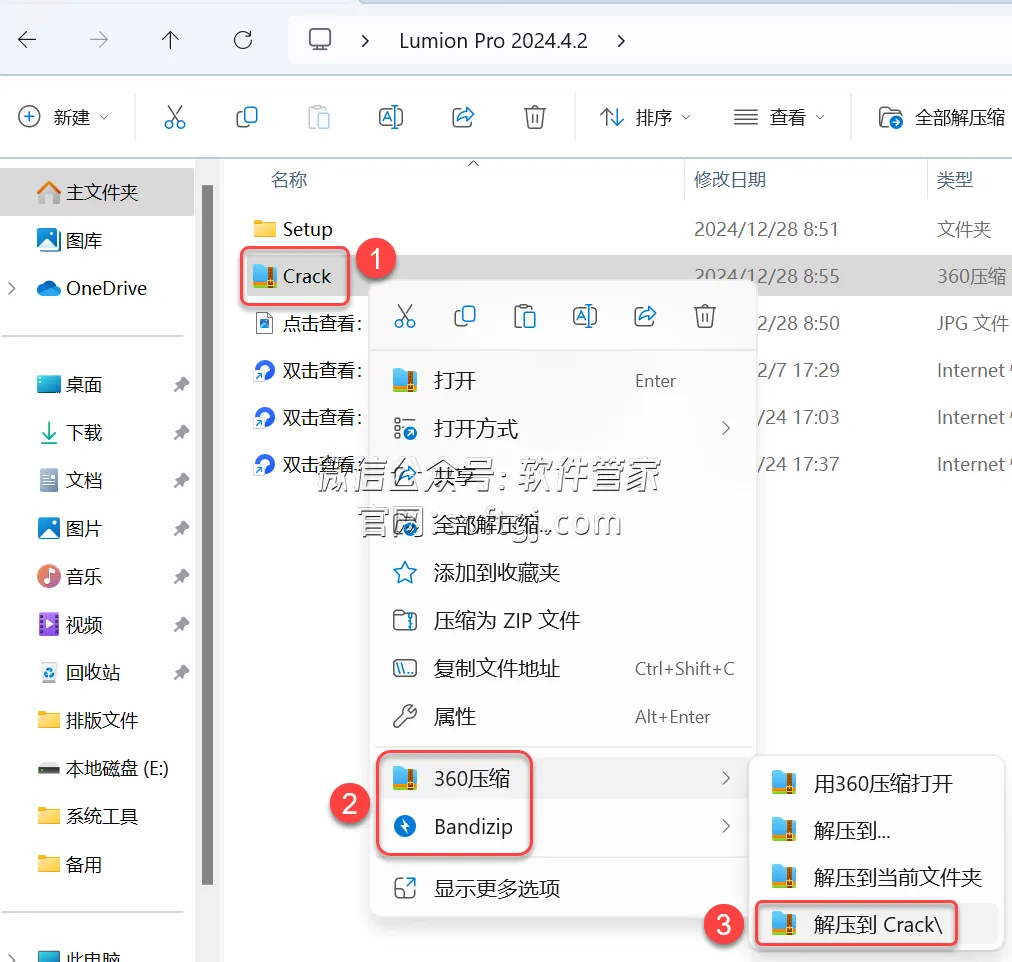This screenshot has width=1012, height=962.
Task: Open 下载 in the sidebar
Action: point(70,432)
